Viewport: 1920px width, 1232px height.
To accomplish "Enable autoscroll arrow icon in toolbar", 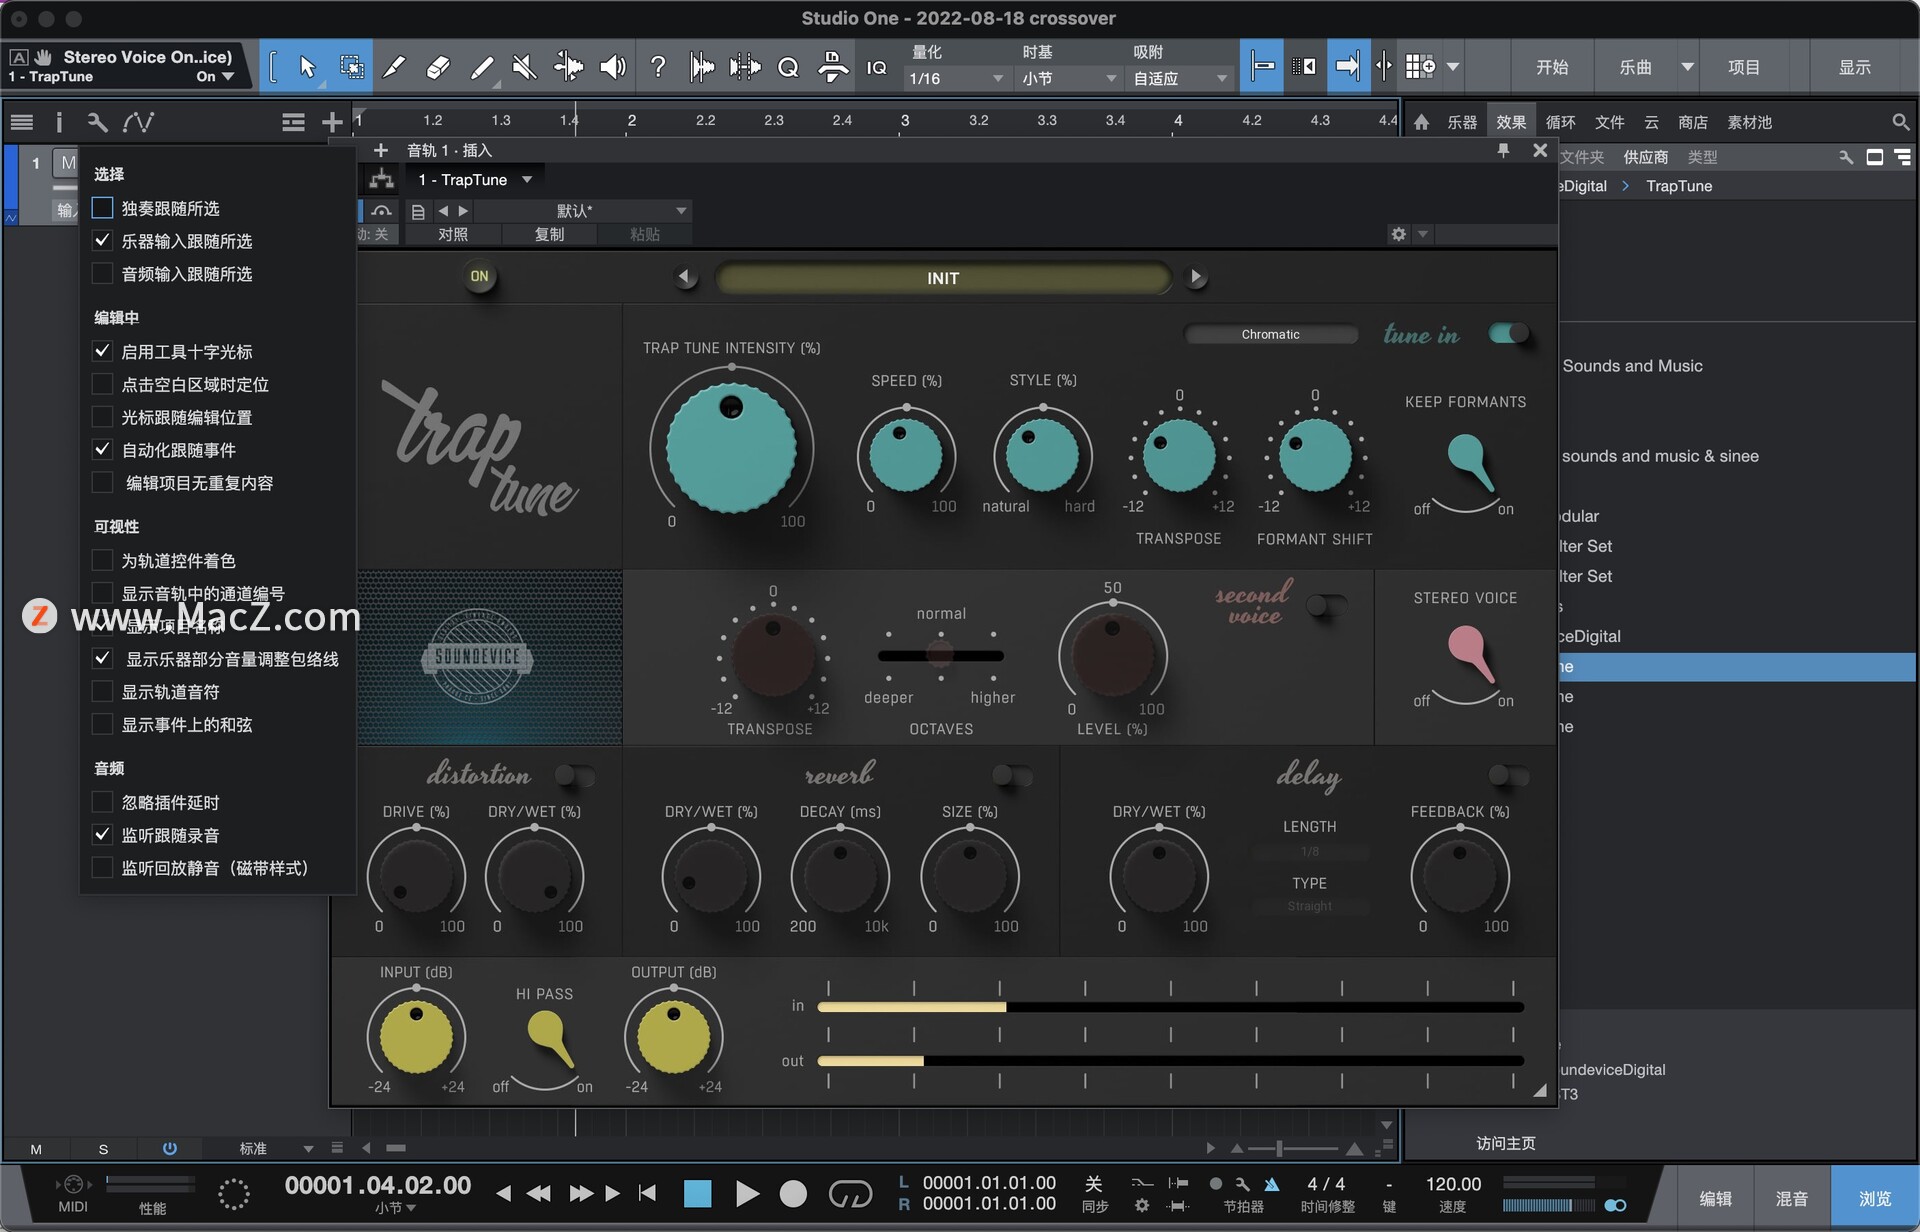I will [1348, 67].
